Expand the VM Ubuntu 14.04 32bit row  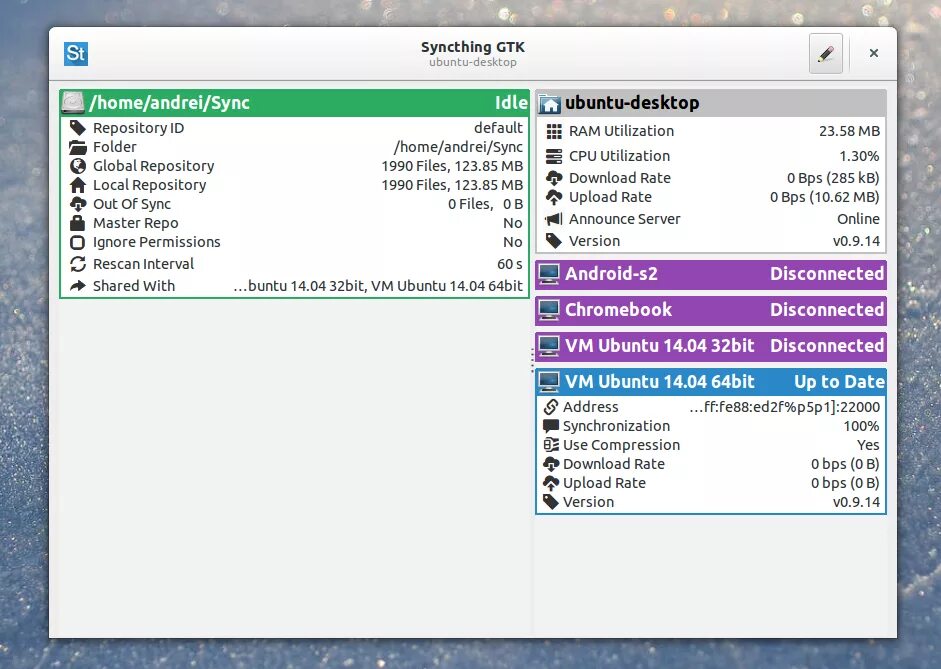[x=711, y=346]
